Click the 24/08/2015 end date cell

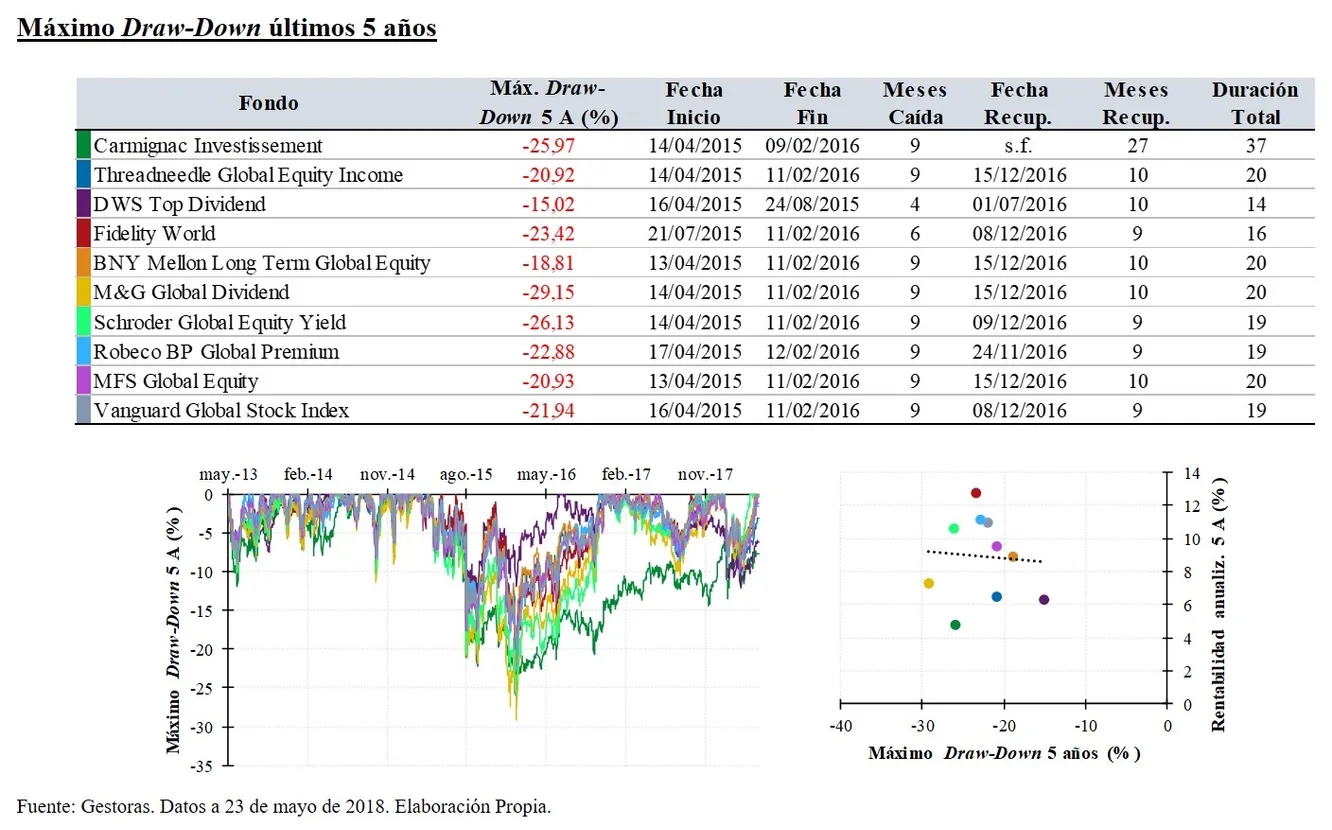(x=812, y=205)
